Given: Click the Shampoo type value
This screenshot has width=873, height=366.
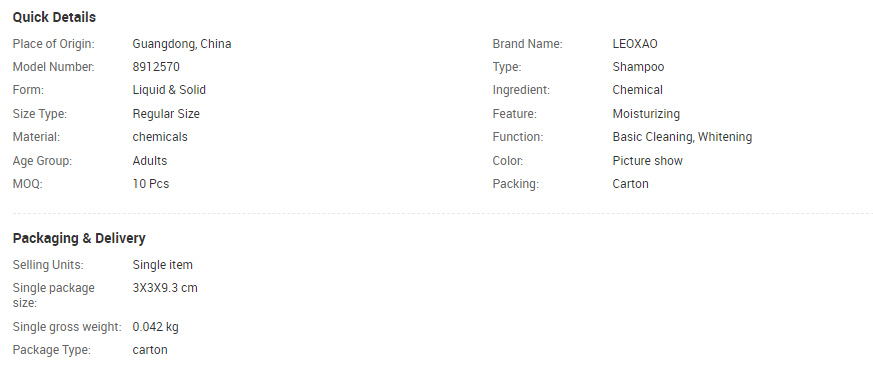Looking at the screenshot, I should point(638,67).
